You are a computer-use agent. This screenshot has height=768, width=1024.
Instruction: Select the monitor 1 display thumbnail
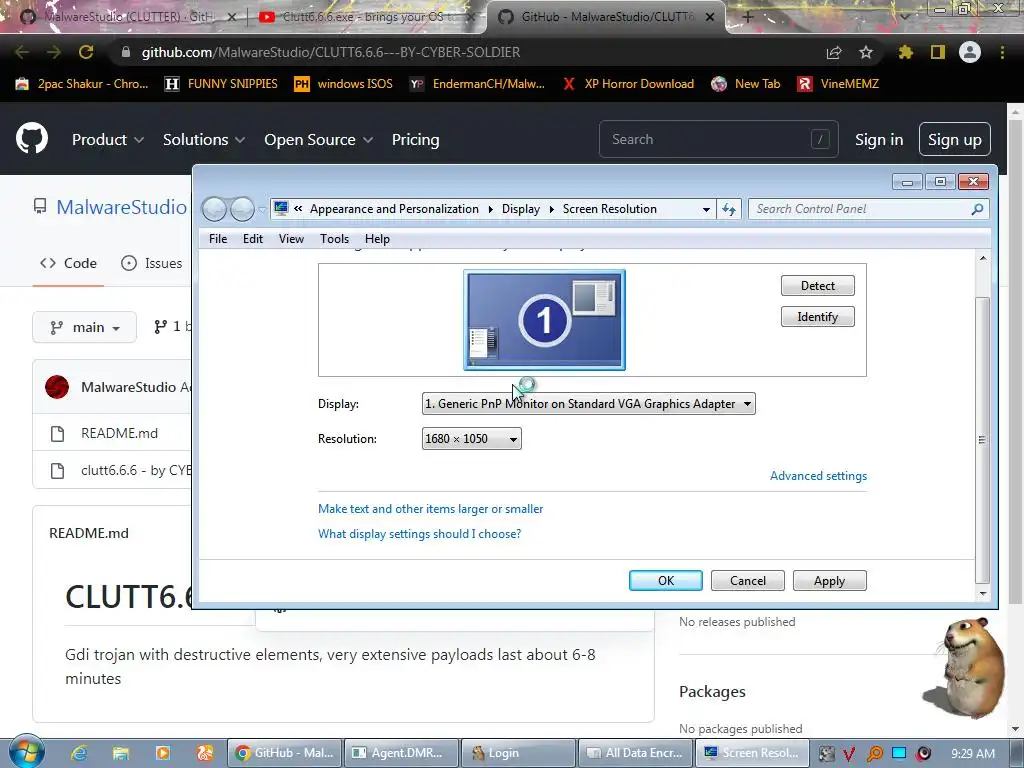pyautogui.click(x=544, y=320)
